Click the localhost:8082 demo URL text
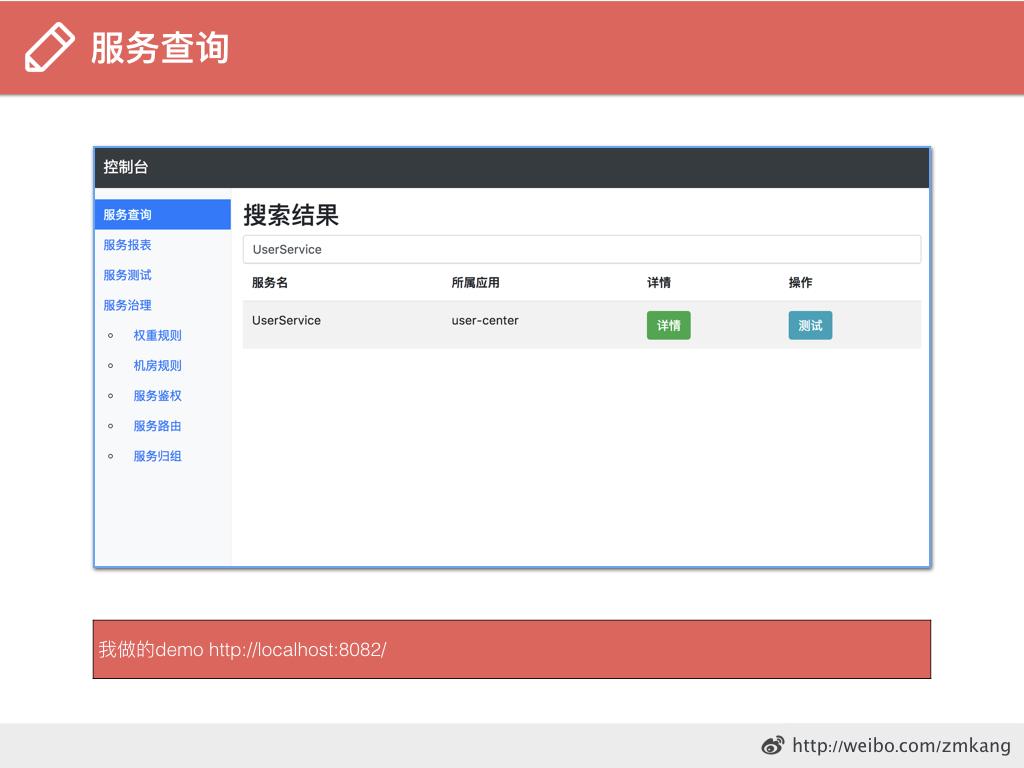Image resolution: width=1024 pixels, height=768 pixels. point(297,650)
